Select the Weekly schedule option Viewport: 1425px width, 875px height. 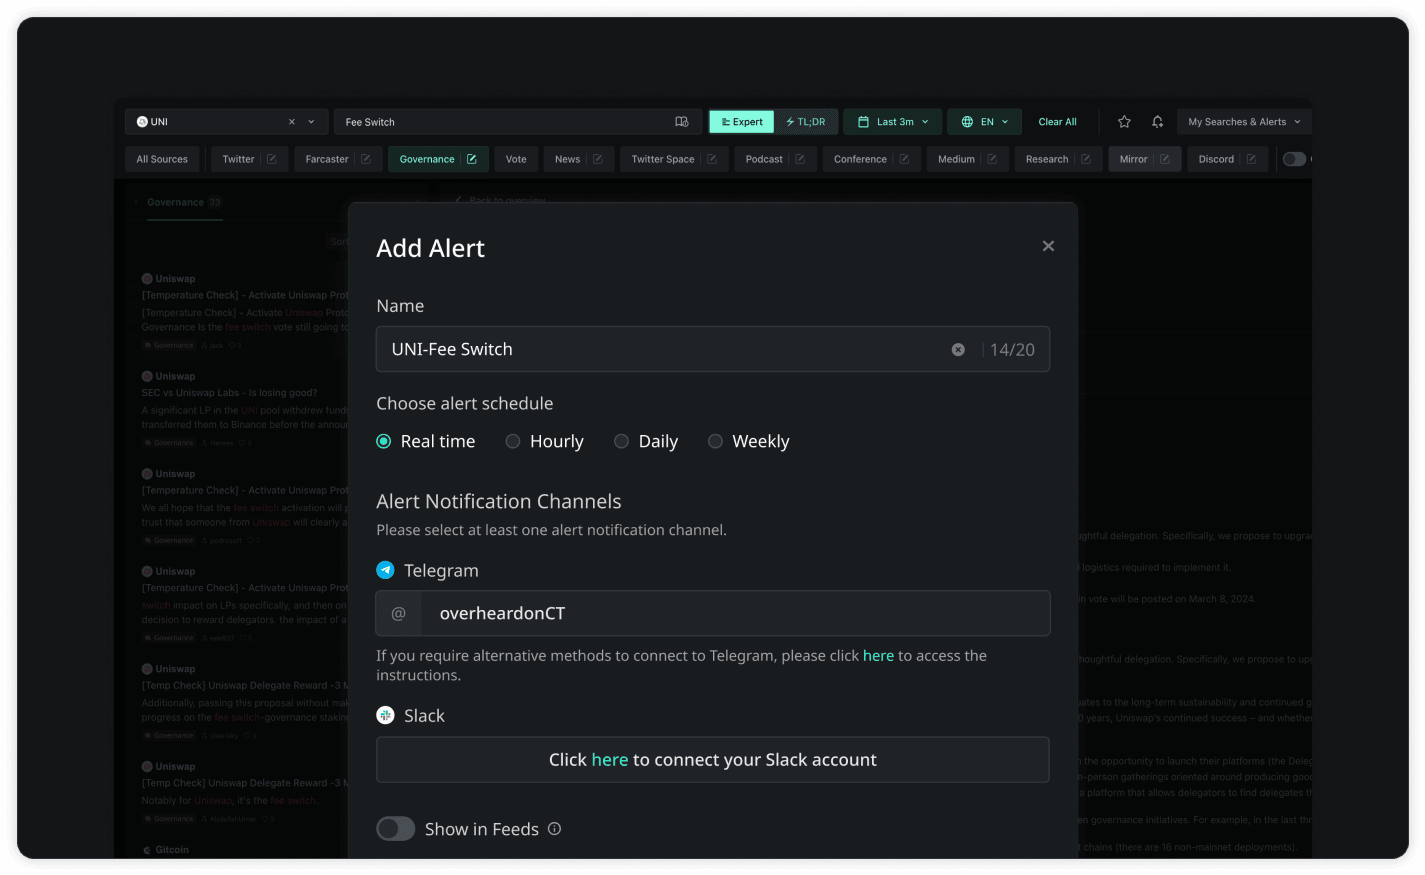click(x=749, y=441)
